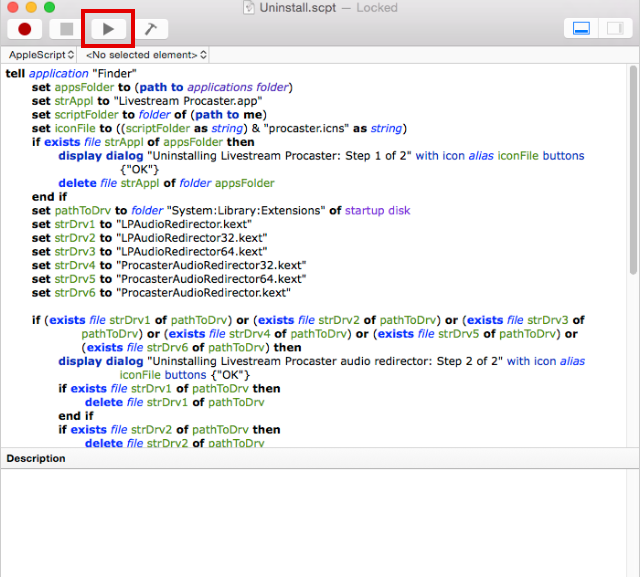Viewport: 640px width, 577px height.
Task: Click the line if exists file strDrv2
Action: (169, 430)
